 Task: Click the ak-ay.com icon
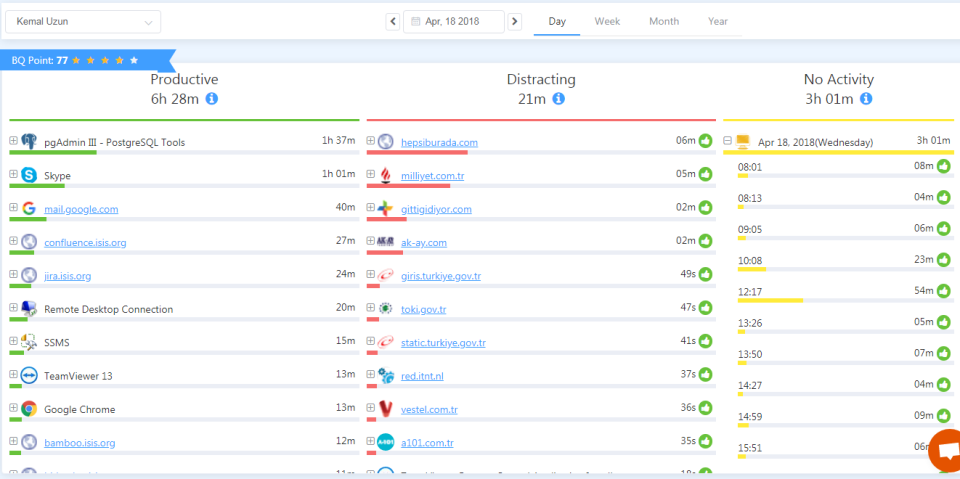[385, 243]
